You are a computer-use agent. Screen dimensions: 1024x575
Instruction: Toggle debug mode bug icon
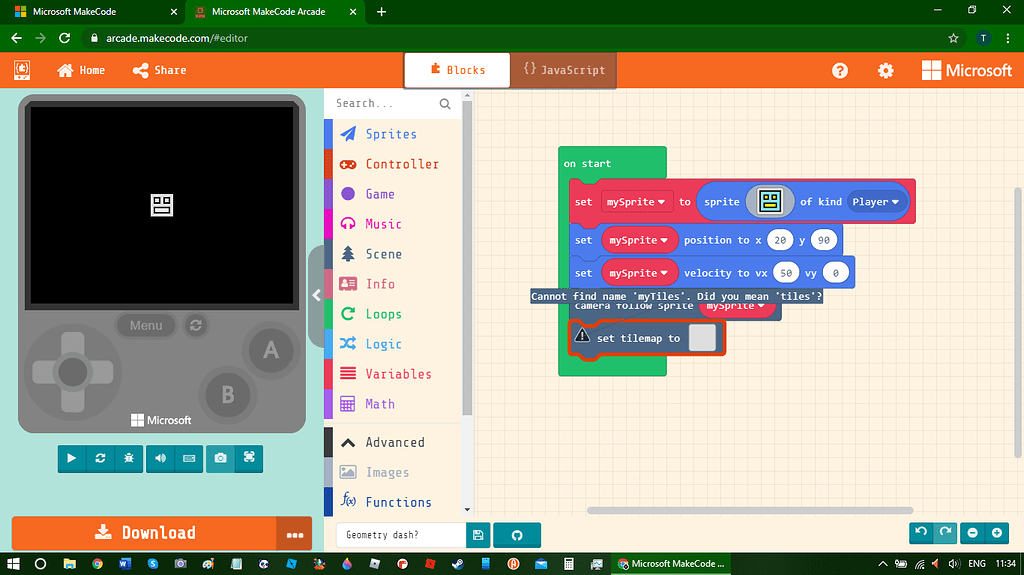click(x=129, y=458)
